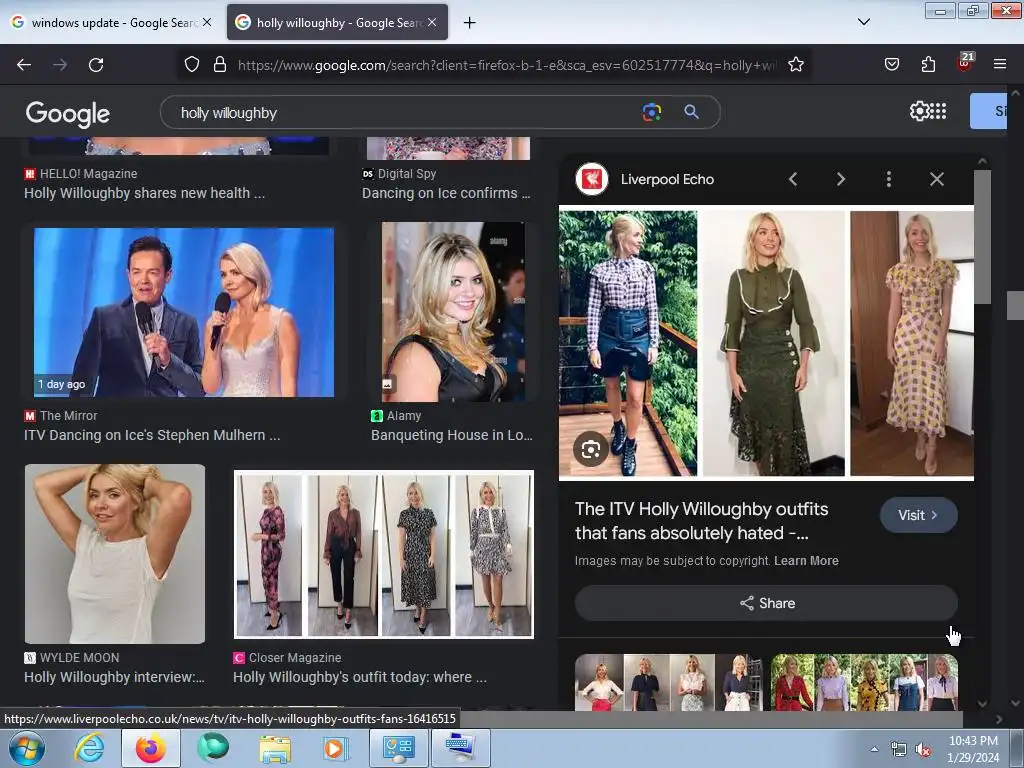Search by image with Google Lens
This screenshot has height=768, width=1024.
pos(651,112)
